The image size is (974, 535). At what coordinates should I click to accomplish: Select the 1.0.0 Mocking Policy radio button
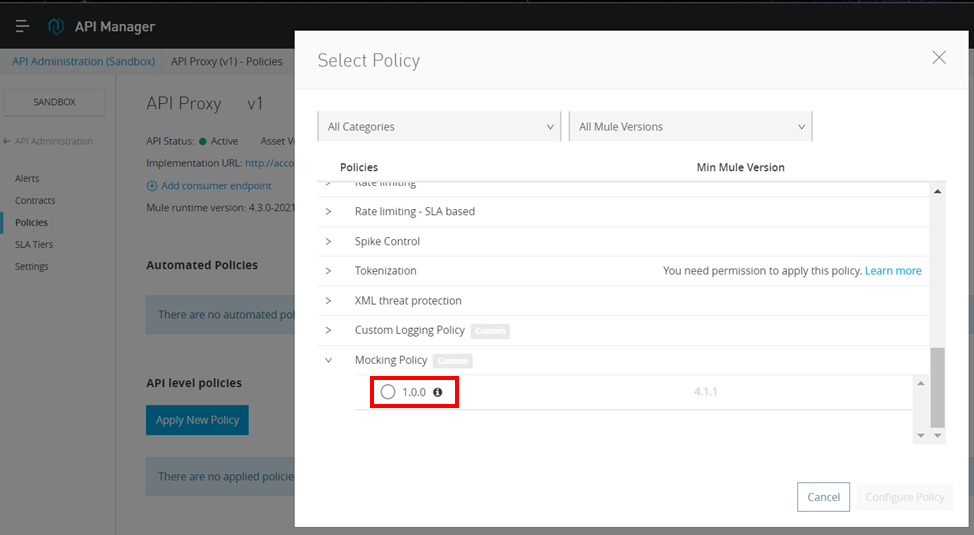[x=388, y=392]
